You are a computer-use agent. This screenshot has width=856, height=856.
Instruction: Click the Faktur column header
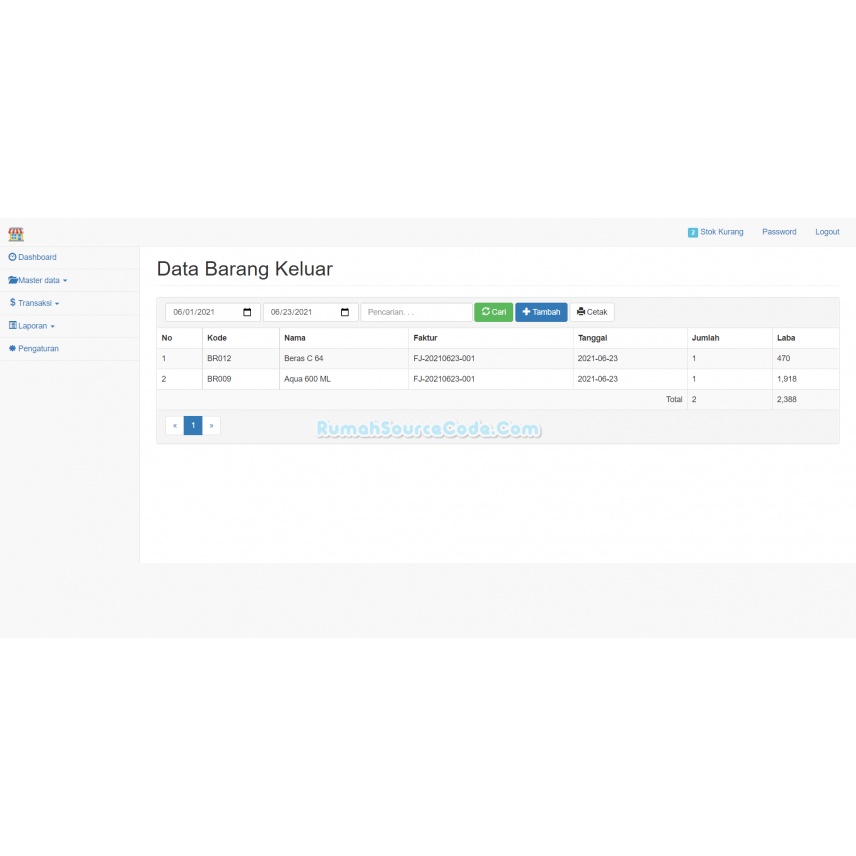(425, 338)
